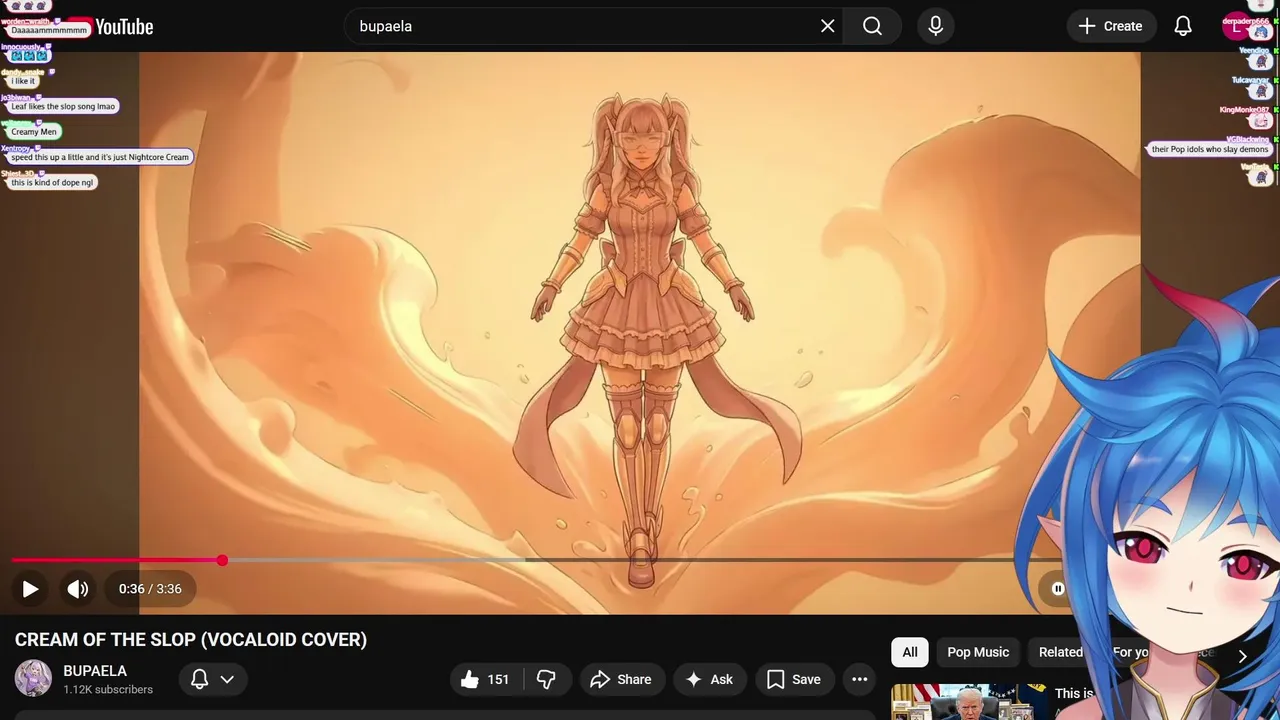Open the account avatar menu

pyautogui.click(x=1238, y=26)
